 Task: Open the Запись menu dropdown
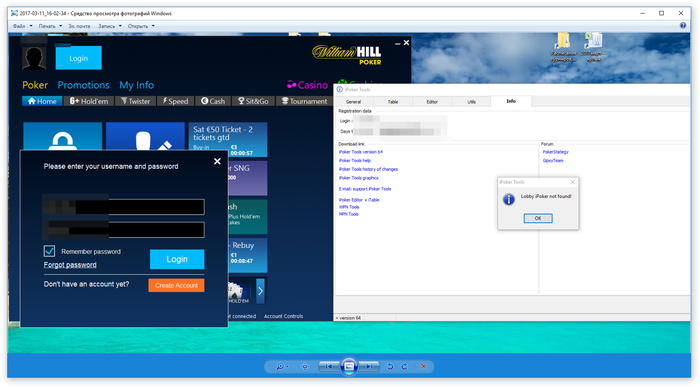(110, 26)
